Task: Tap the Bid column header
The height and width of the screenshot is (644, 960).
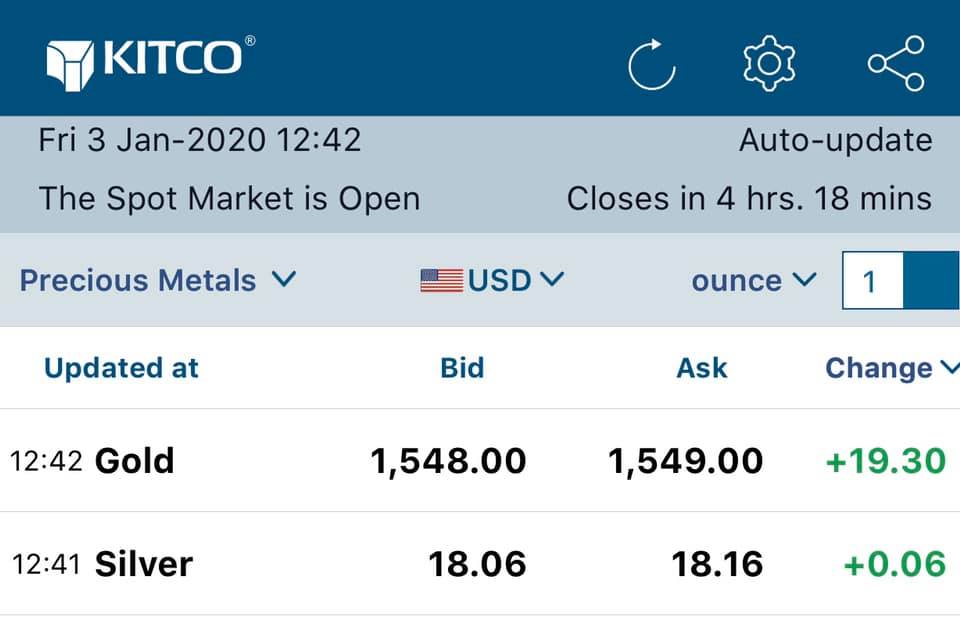Action: (462, 368)
